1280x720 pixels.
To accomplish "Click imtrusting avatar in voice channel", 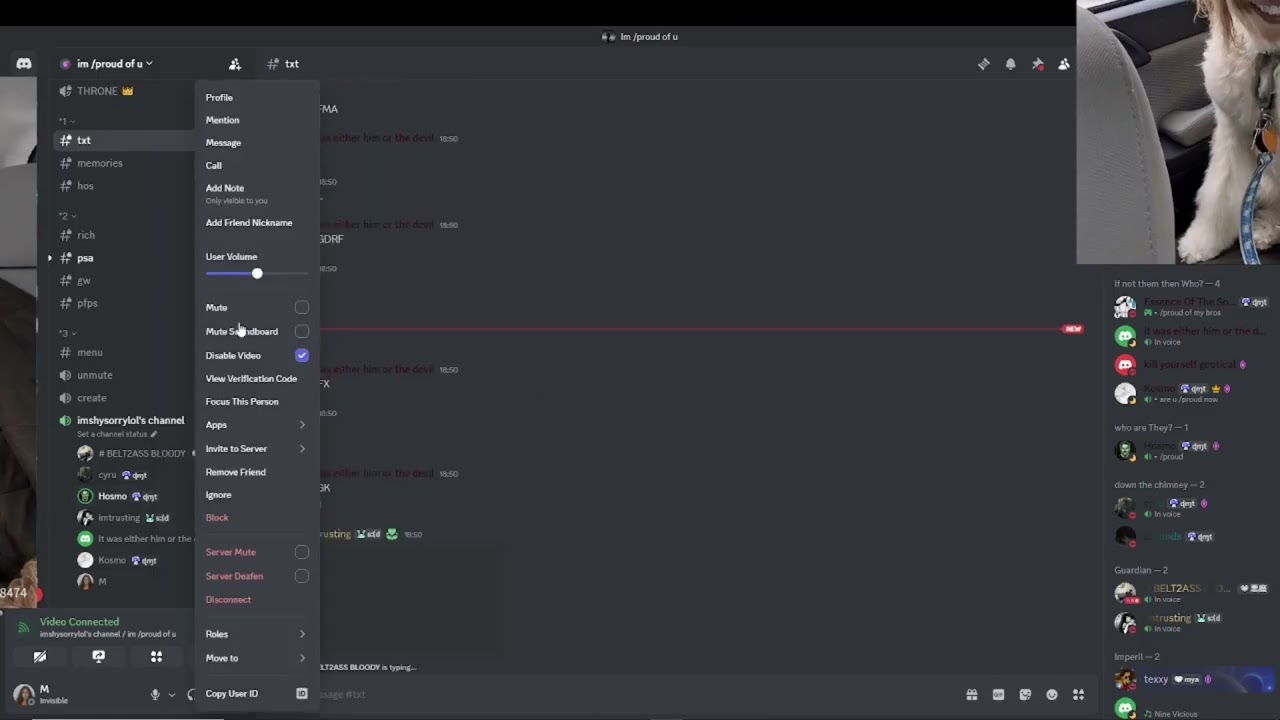I will click(x=85, y=518).
